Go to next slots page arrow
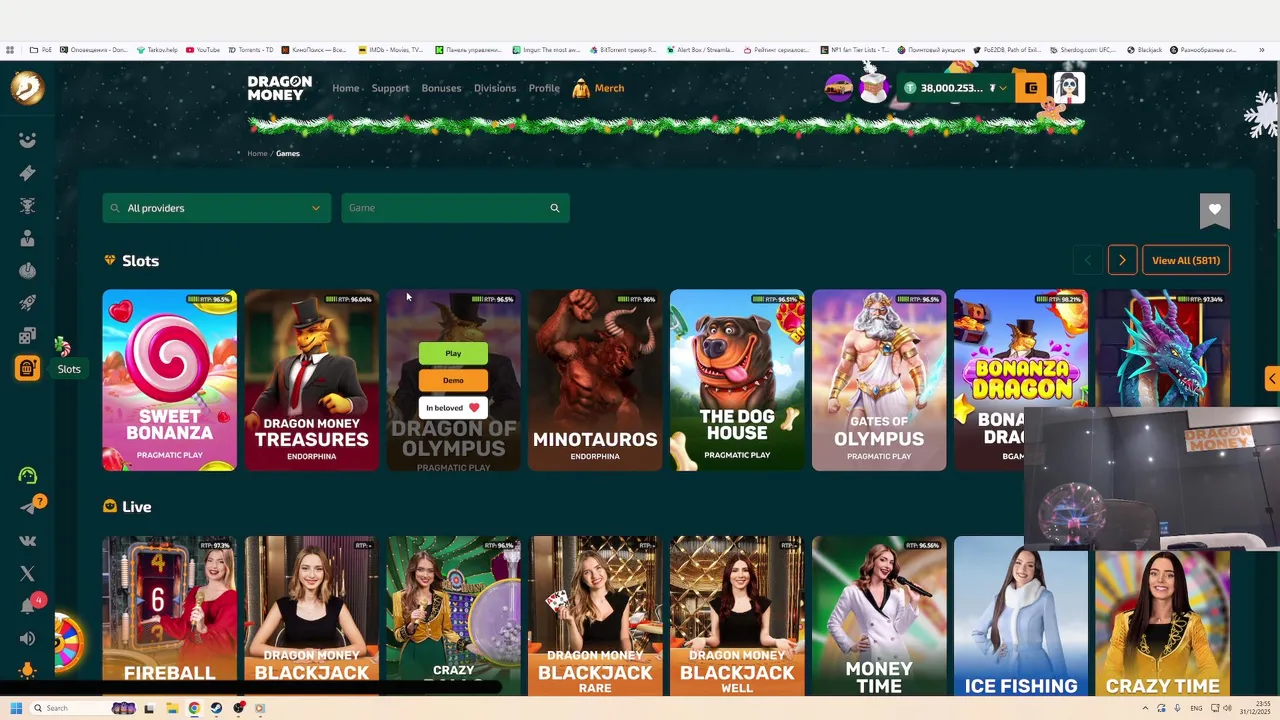The width and height of the screenshot is (1280, 720). click(x=1122, y=260)
